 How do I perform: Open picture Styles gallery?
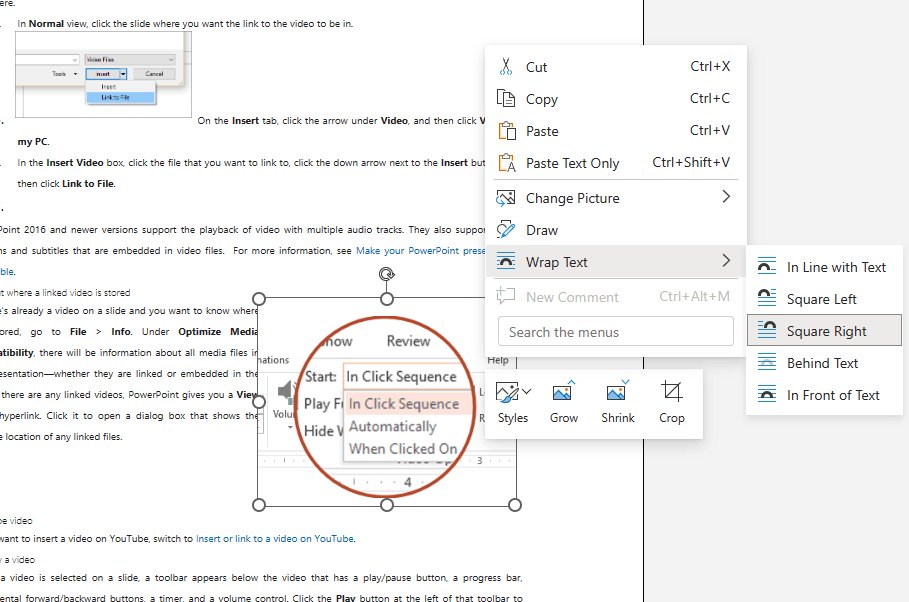513,403
